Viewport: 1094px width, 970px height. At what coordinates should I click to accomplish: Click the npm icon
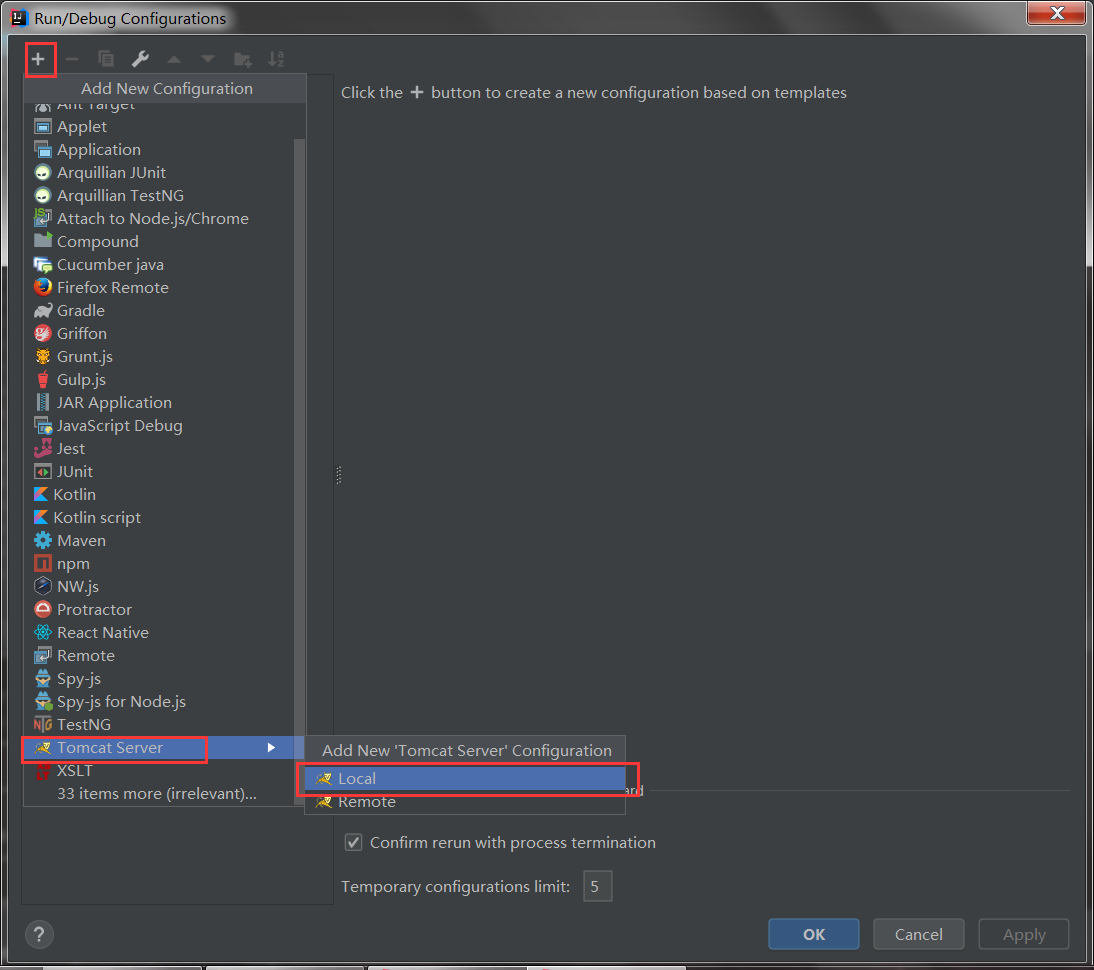click(43, 564)
